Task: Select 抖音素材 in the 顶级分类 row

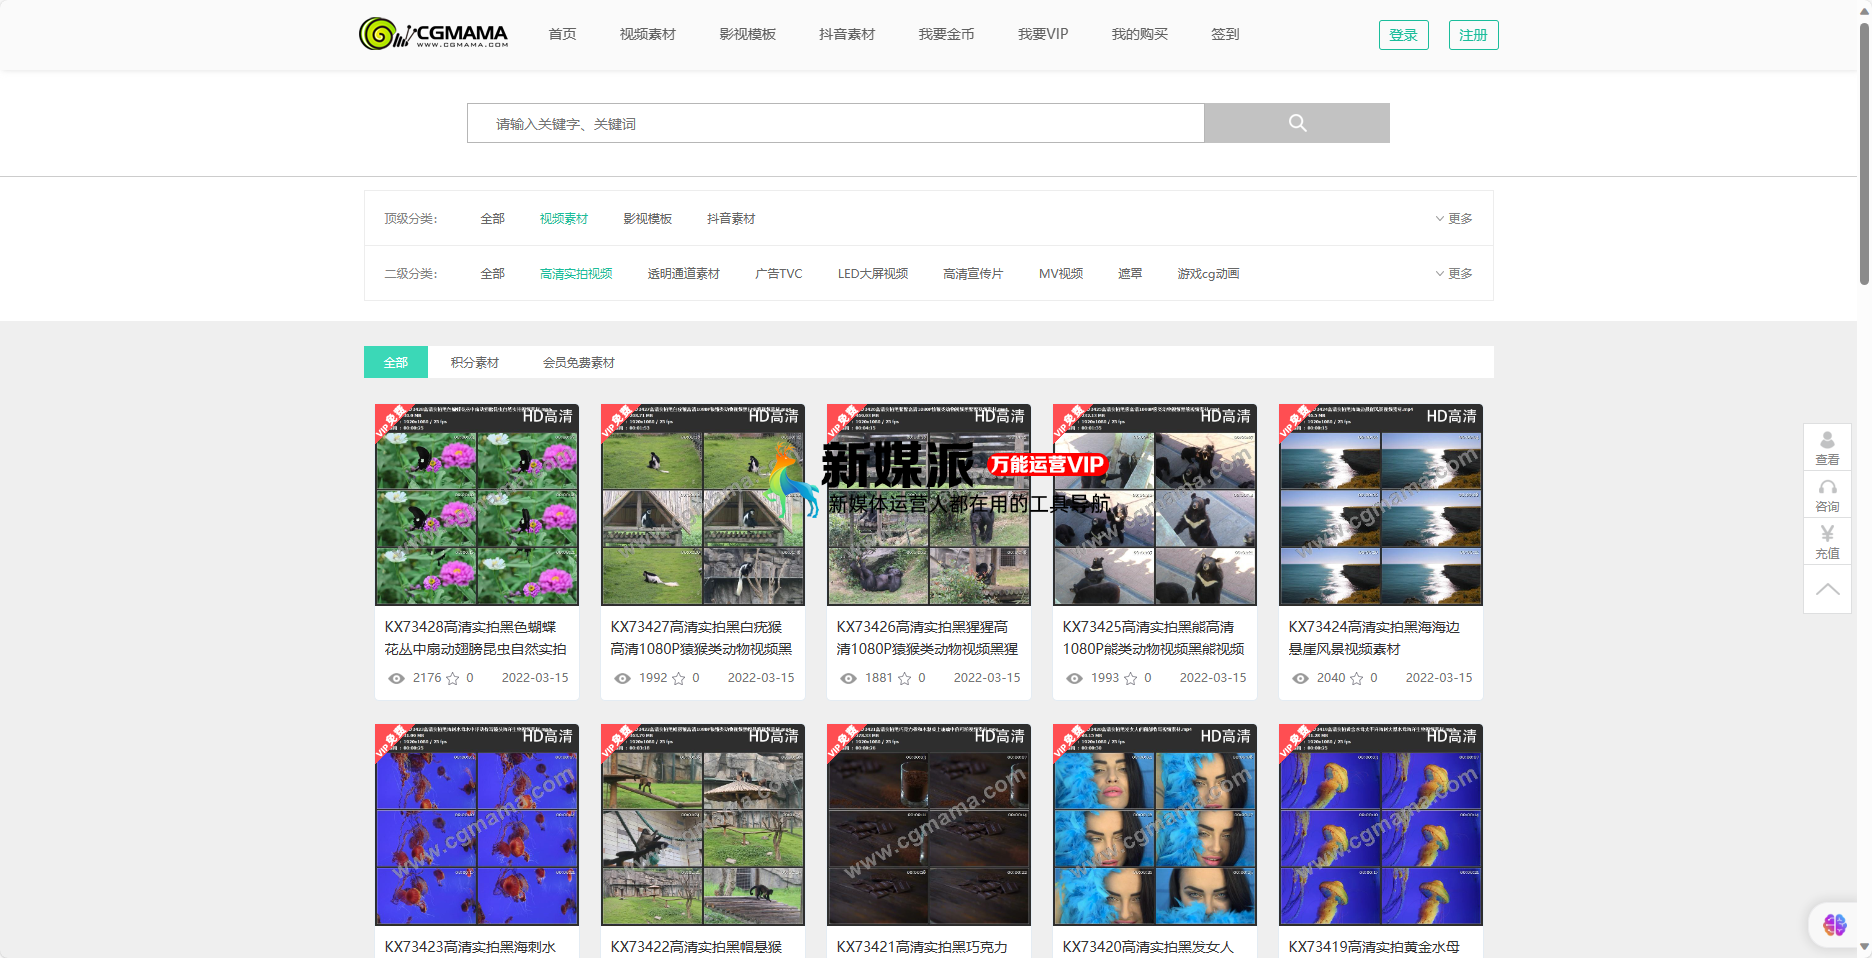Action: (731, 218)
